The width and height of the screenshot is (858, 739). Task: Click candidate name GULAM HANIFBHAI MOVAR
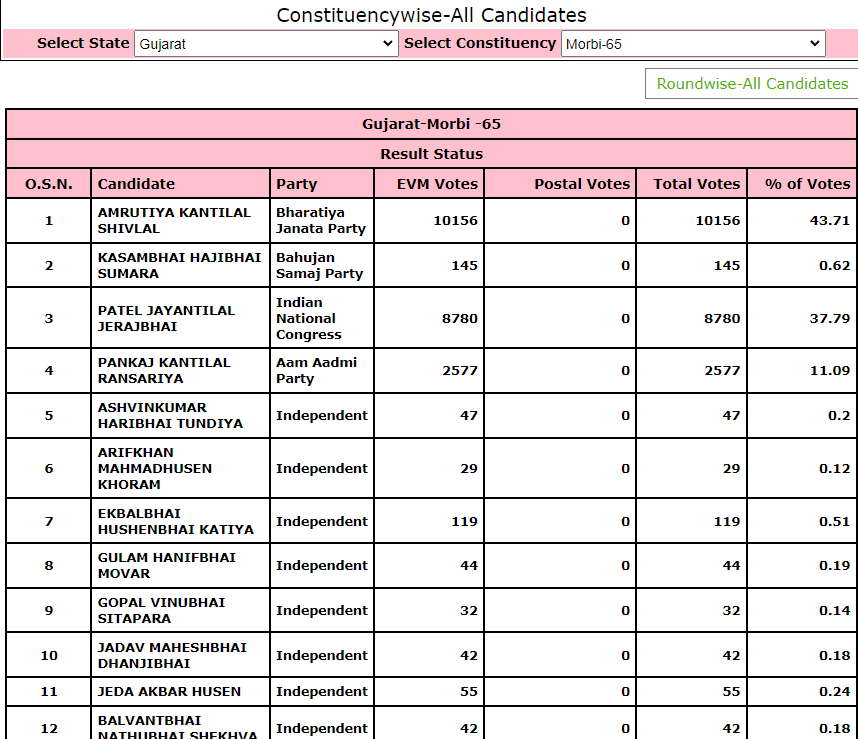coord(166,565)
